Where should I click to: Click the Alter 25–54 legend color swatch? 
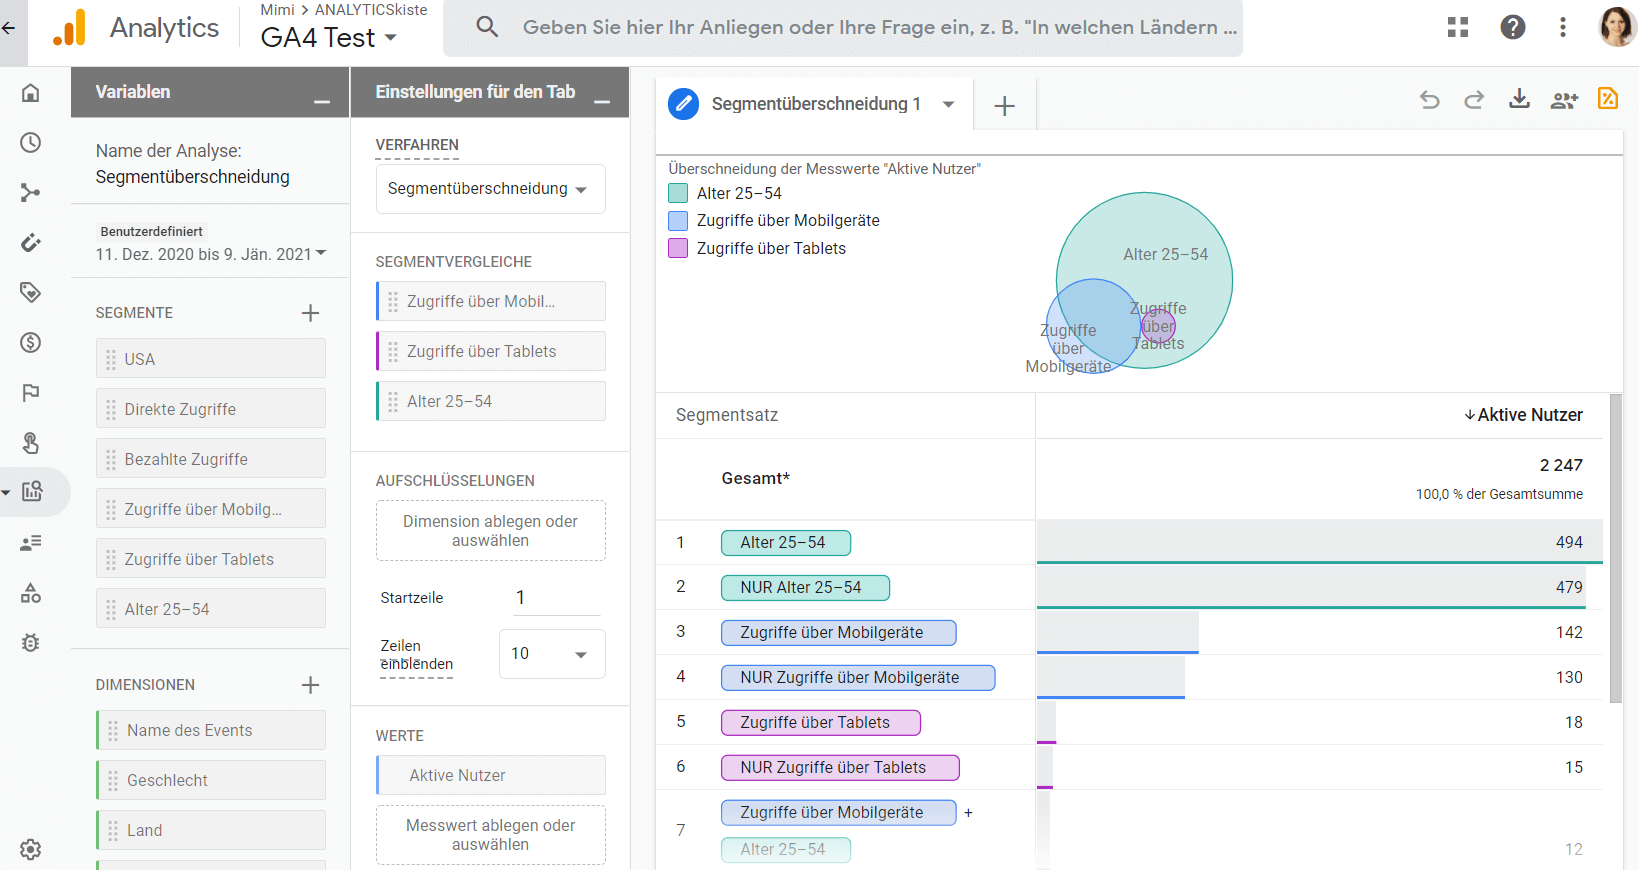678,193
